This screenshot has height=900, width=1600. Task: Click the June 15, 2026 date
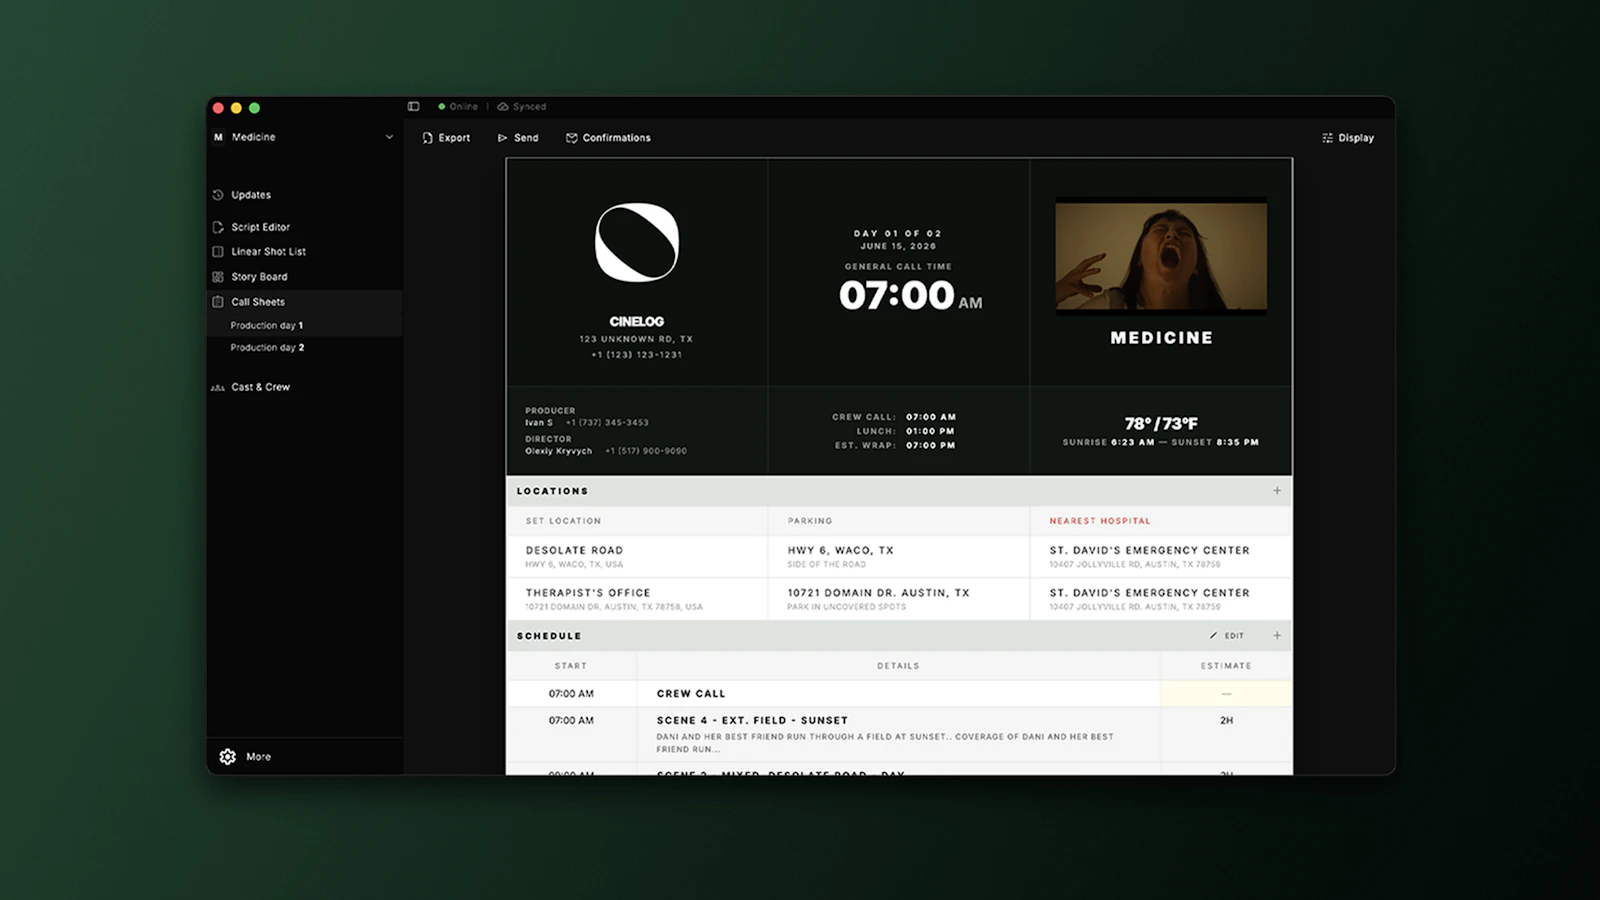(898, 246)
